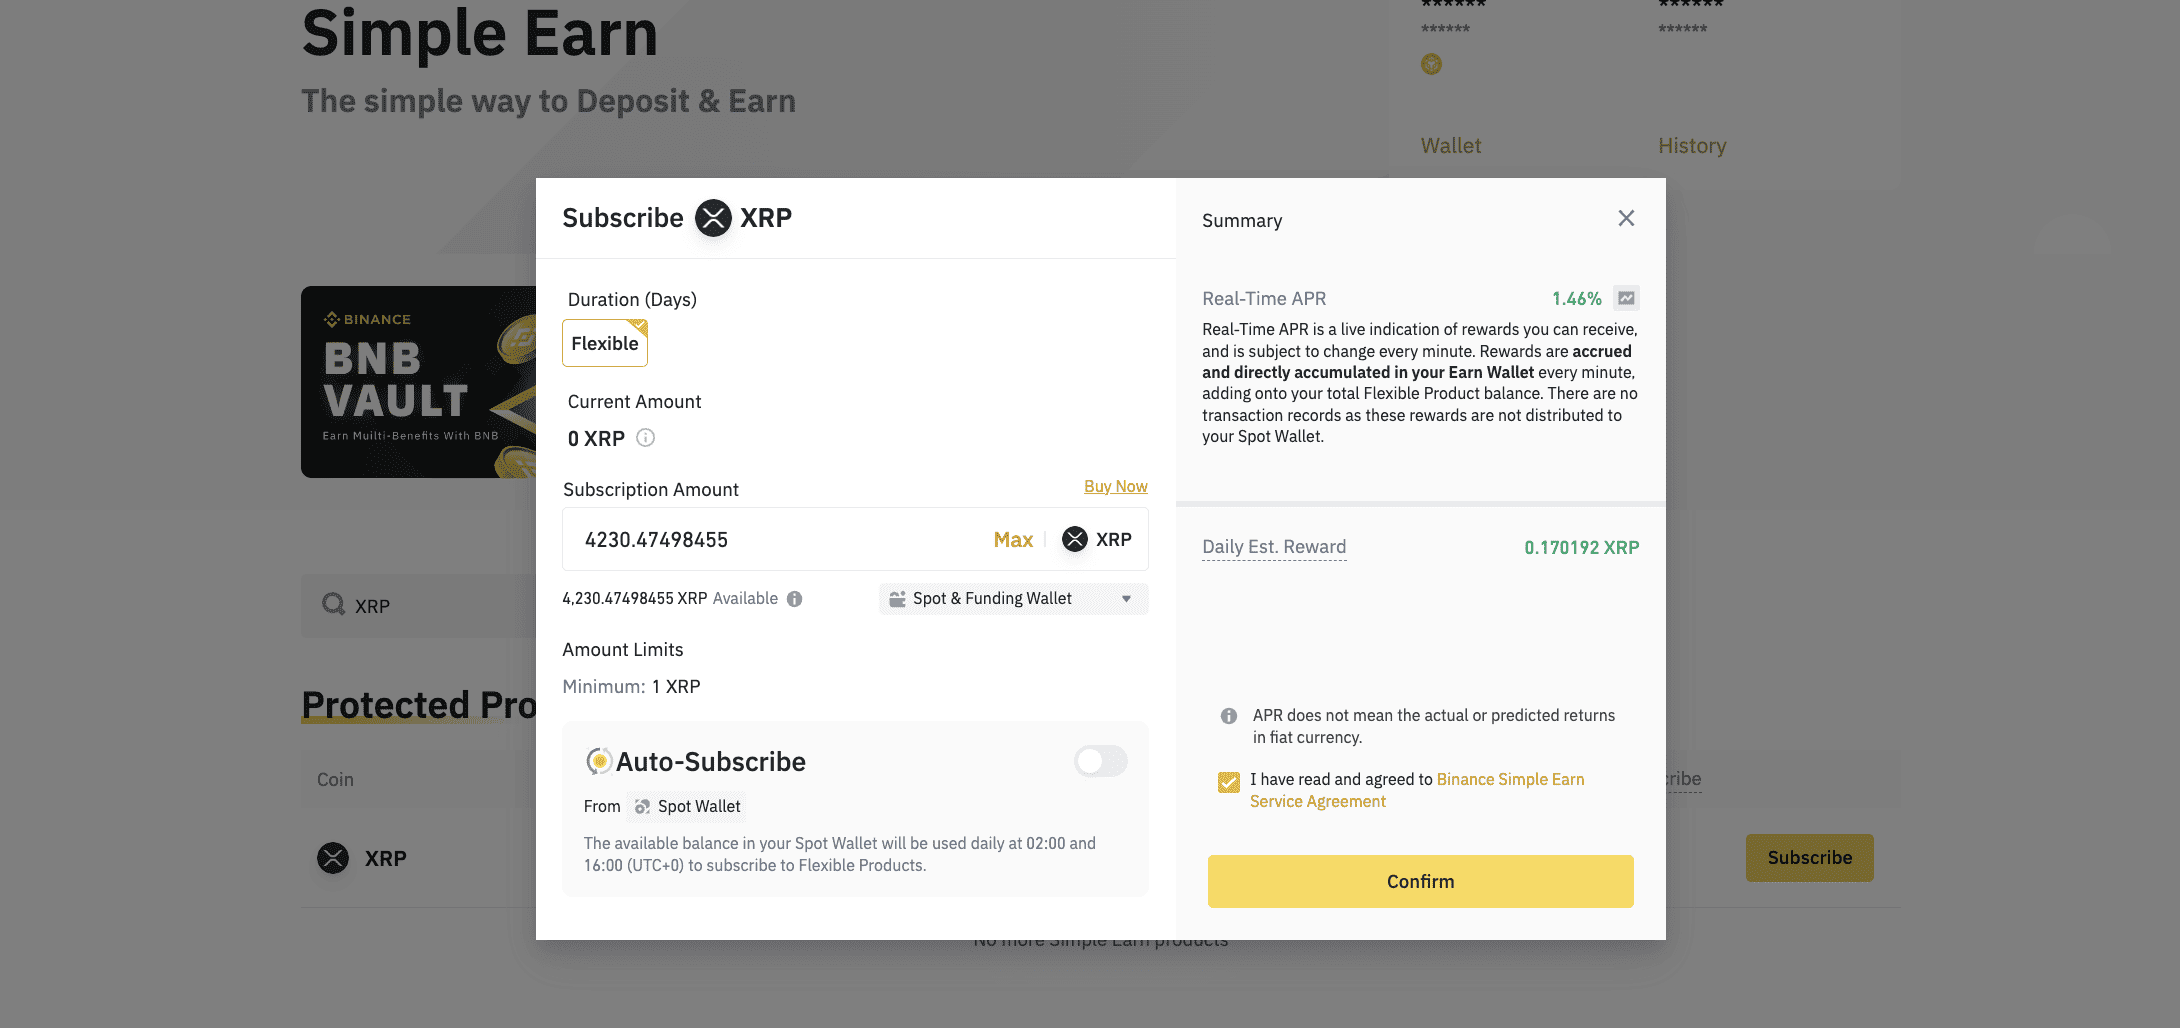This screenshot has width=2180, height=1028.
Task: Click Max to fill subscription amount
Action: point(1013,540)
